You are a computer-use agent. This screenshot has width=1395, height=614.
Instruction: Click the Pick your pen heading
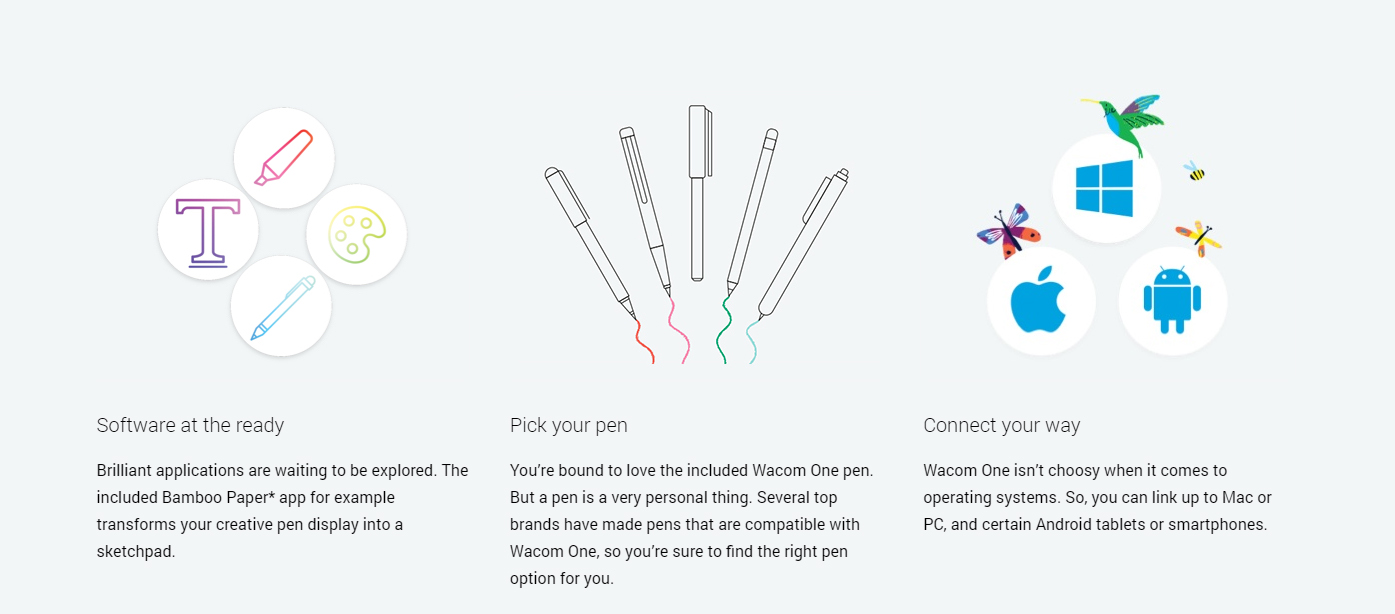coord(569,425)
